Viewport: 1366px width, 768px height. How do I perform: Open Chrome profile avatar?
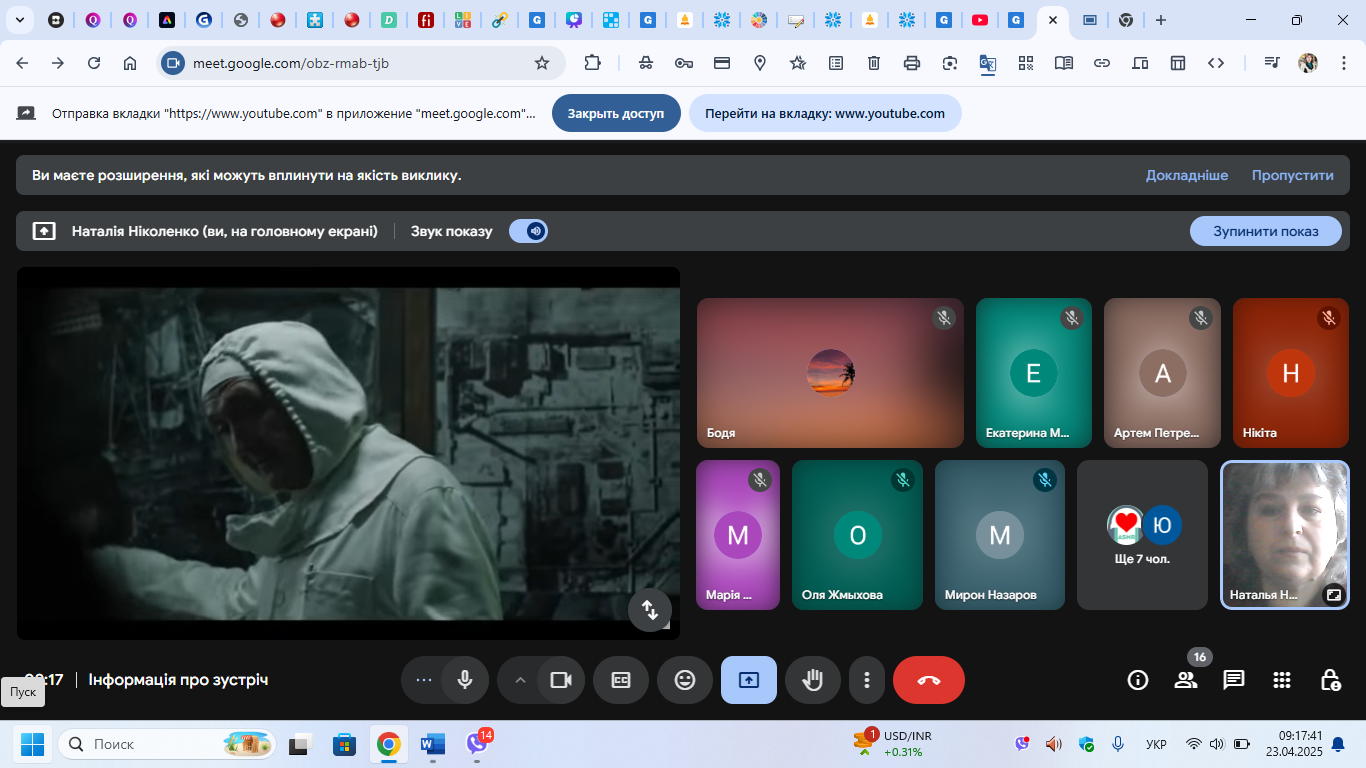[1308, 63]
